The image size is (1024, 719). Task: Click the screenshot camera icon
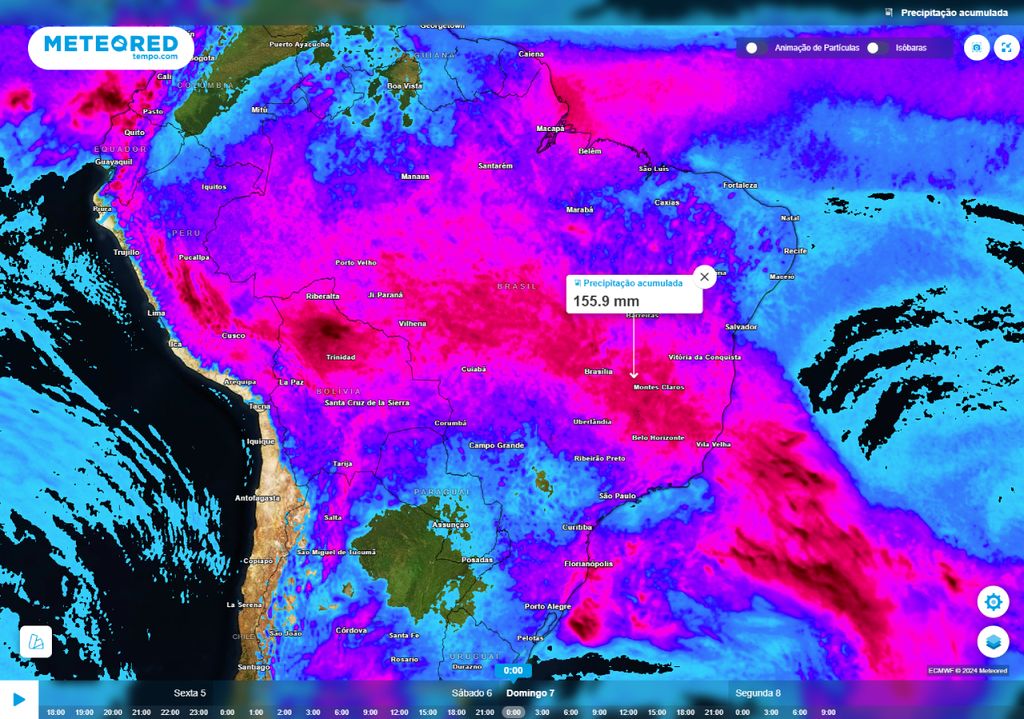[x=976, y=48]
